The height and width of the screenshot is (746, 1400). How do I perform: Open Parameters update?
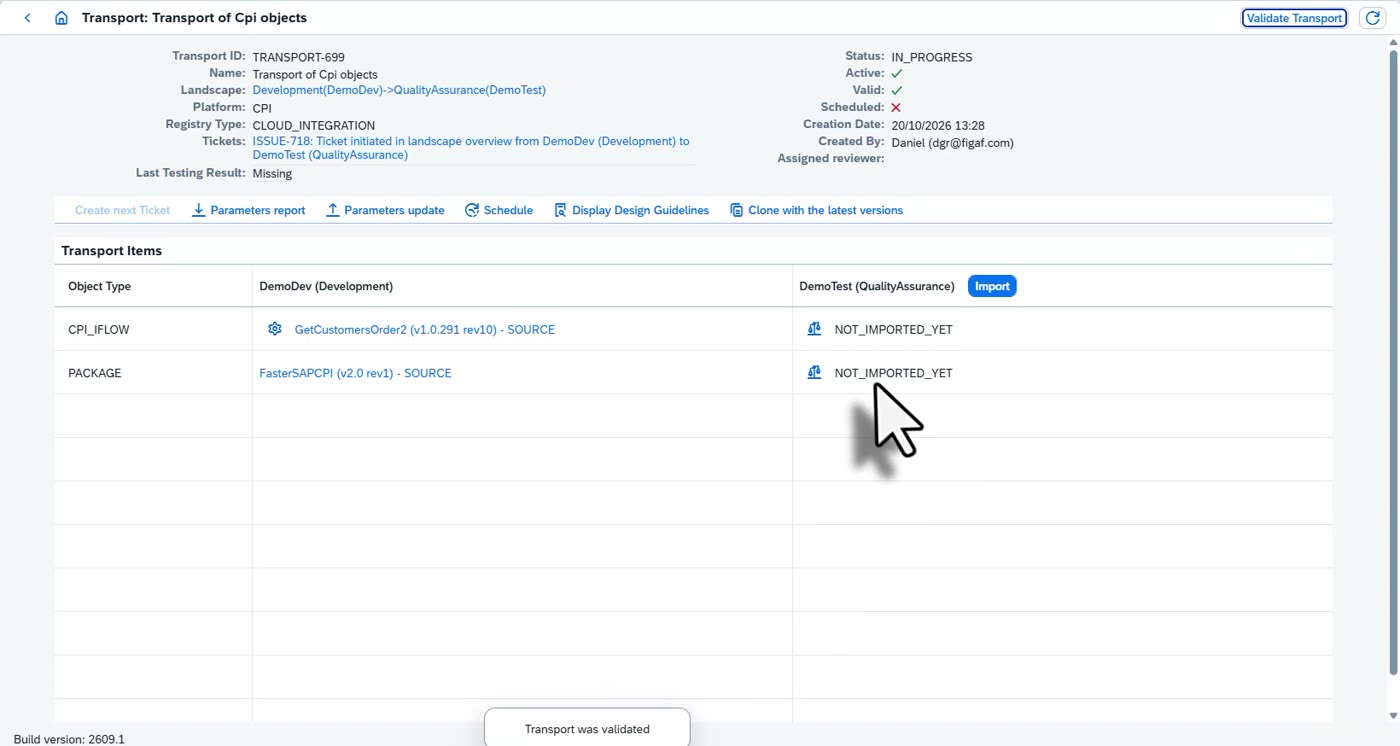point(385,210)
